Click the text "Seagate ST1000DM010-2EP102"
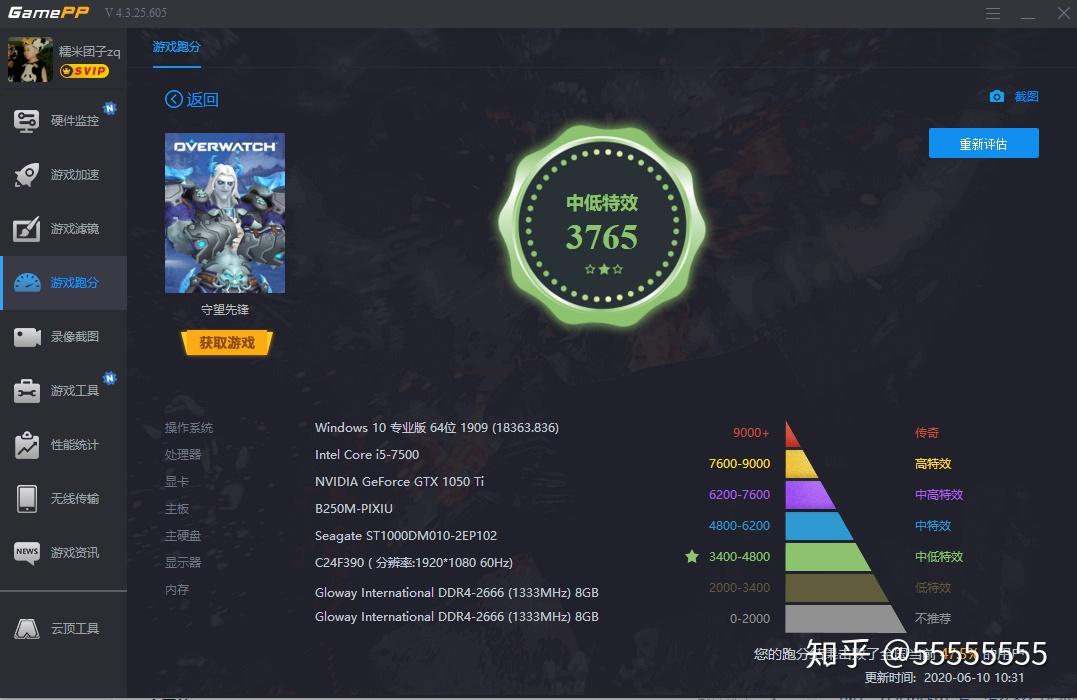 point(405,536)
